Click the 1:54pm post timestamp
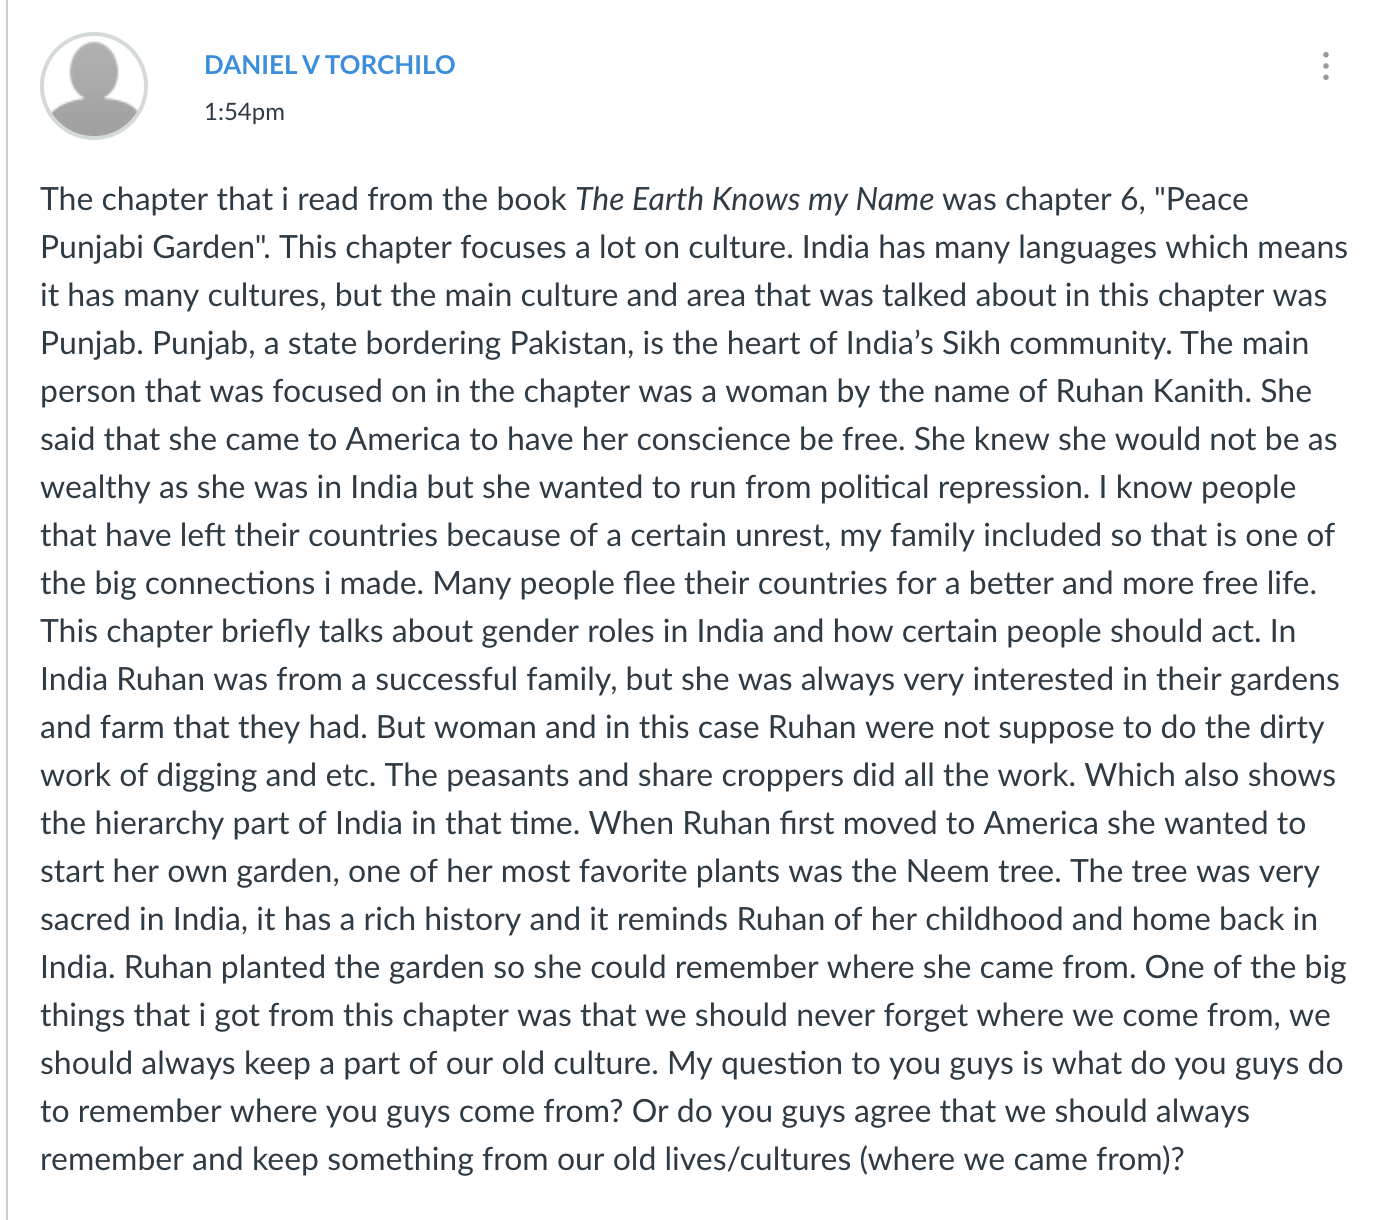Viewport: 1390px width, 1220px height. pos(244,112)
